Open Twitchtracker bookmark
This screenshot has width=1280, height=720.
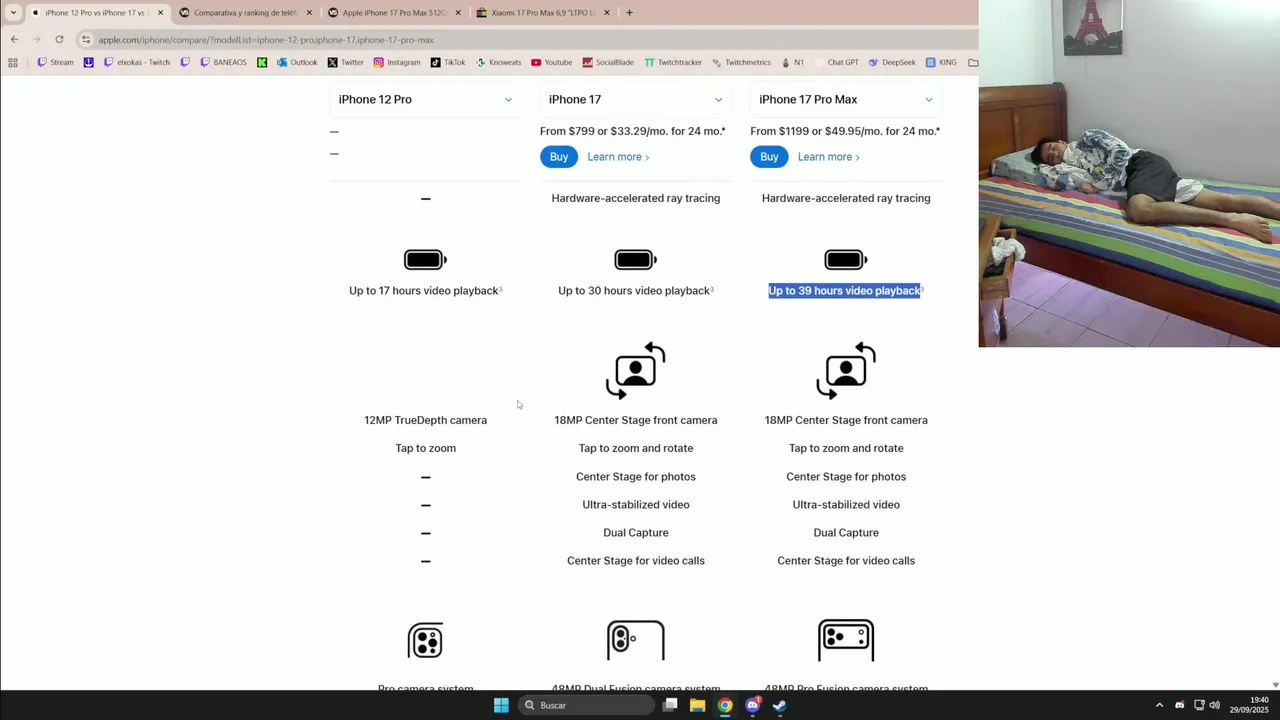[673, 62]
